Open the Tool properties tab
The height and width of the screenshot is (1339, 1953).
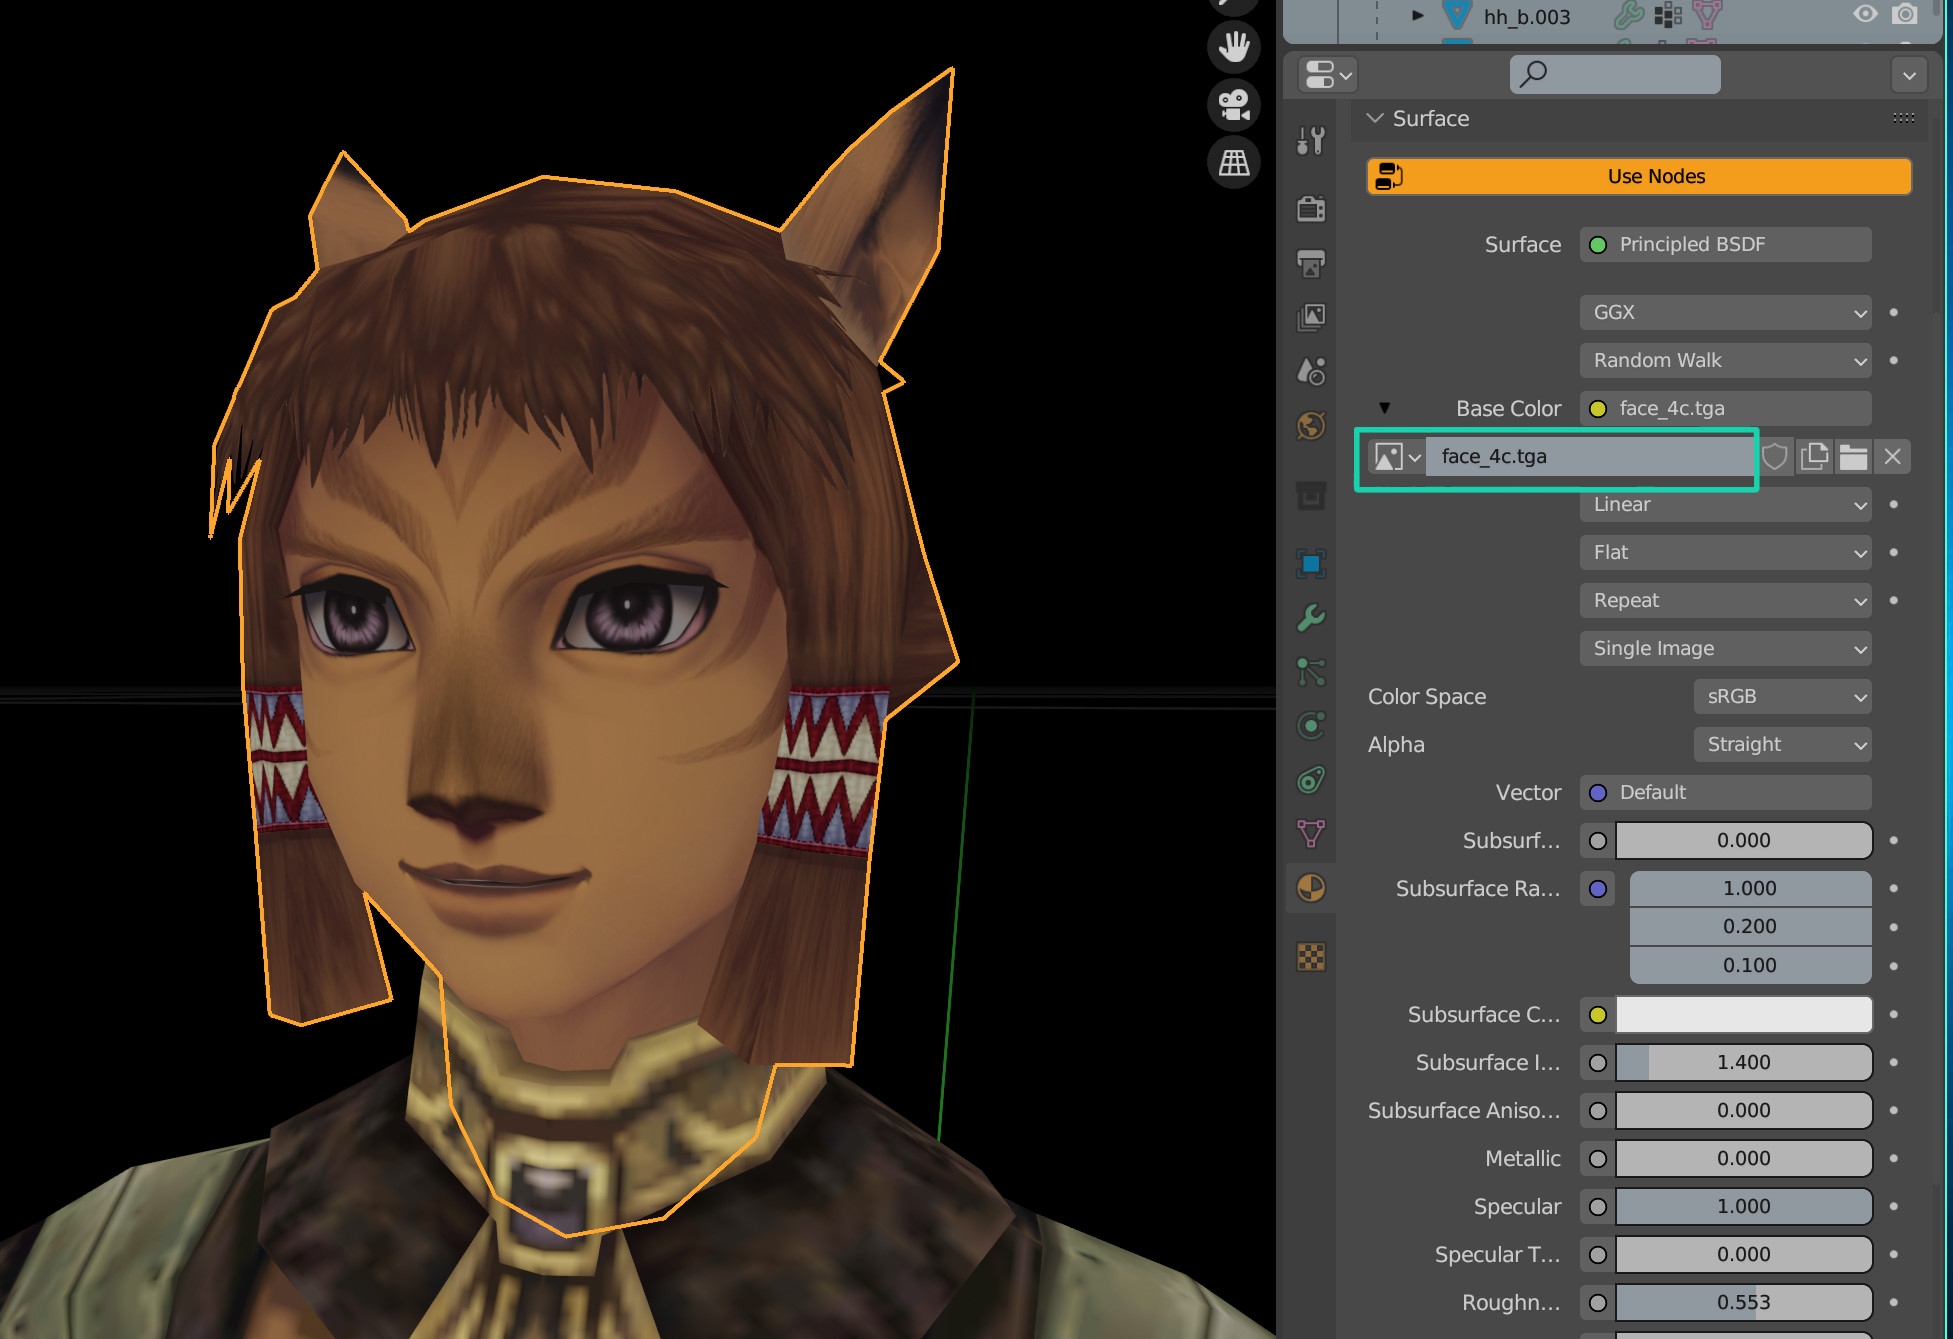pos(1311,141)
